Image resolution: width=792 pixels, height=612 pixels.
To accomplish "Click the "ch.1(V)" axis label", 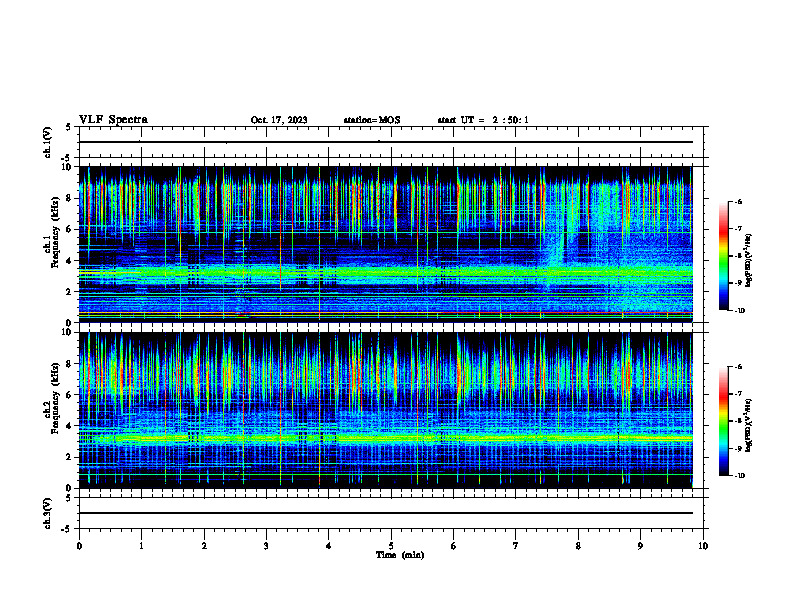I will click(x=47, y=142).
